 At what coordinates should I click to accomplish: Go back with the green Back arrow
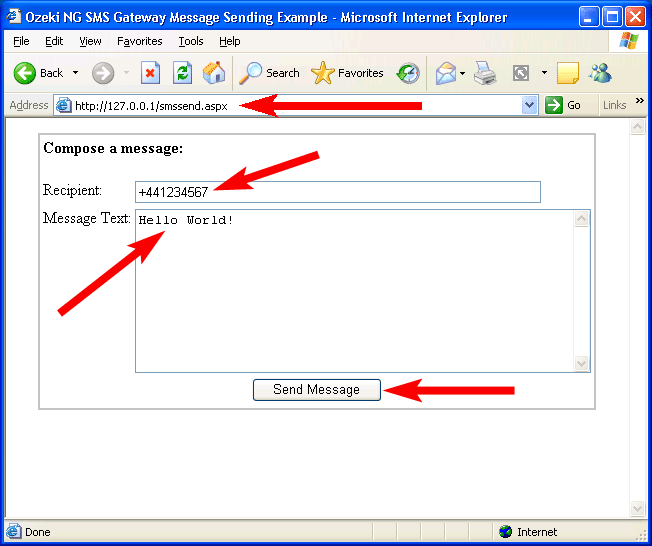[x=38, y=73]
